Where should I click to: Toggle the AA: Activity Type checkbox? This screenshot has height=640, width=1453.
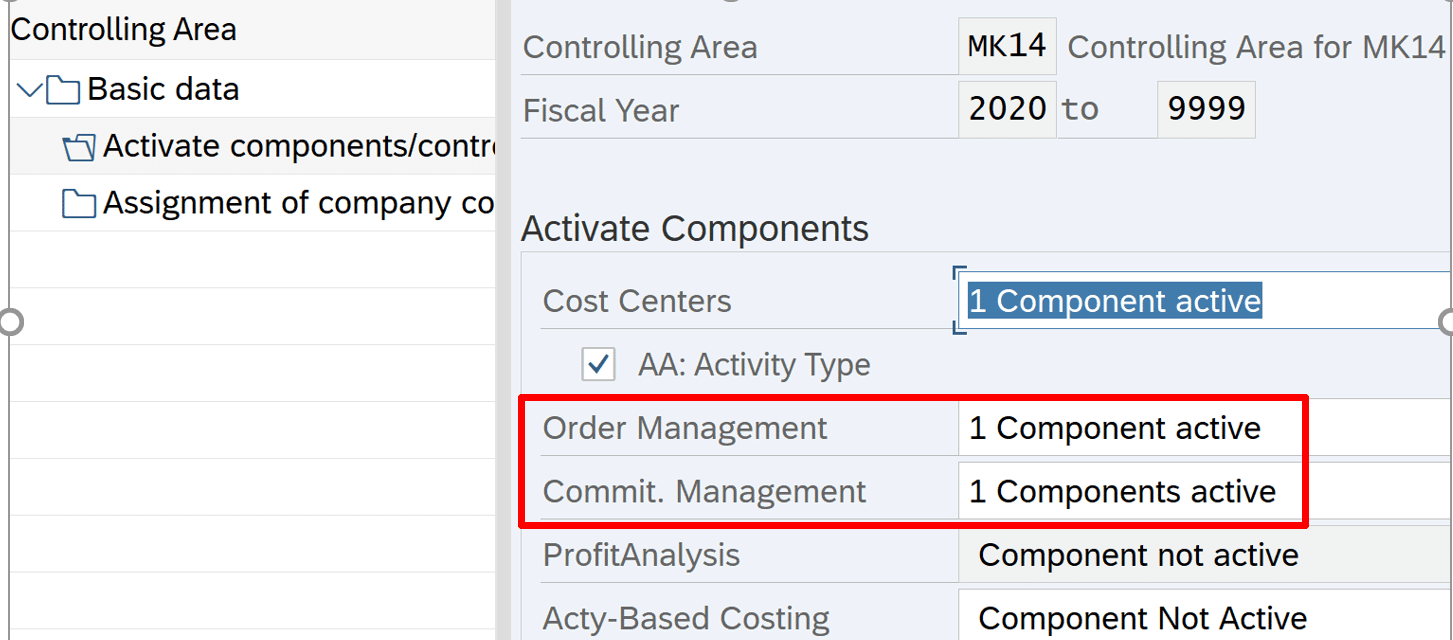tap(598, 365)
